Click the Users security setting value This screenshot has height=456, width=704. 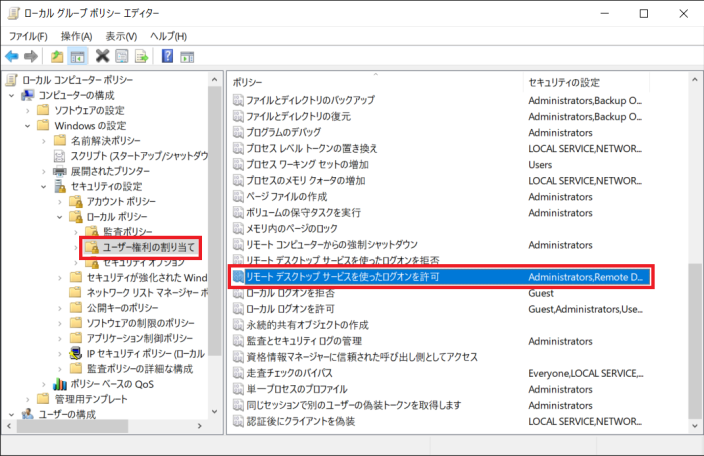tap(540, 165)
